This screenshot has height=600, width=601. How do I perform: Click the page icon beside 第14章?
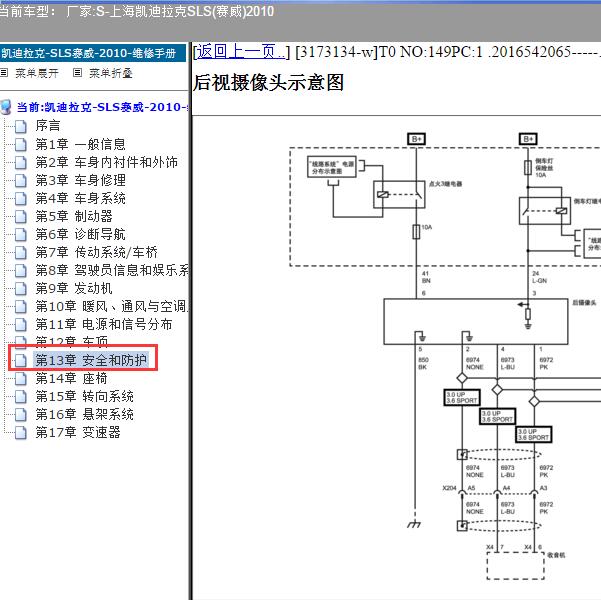tap(21, 379)
